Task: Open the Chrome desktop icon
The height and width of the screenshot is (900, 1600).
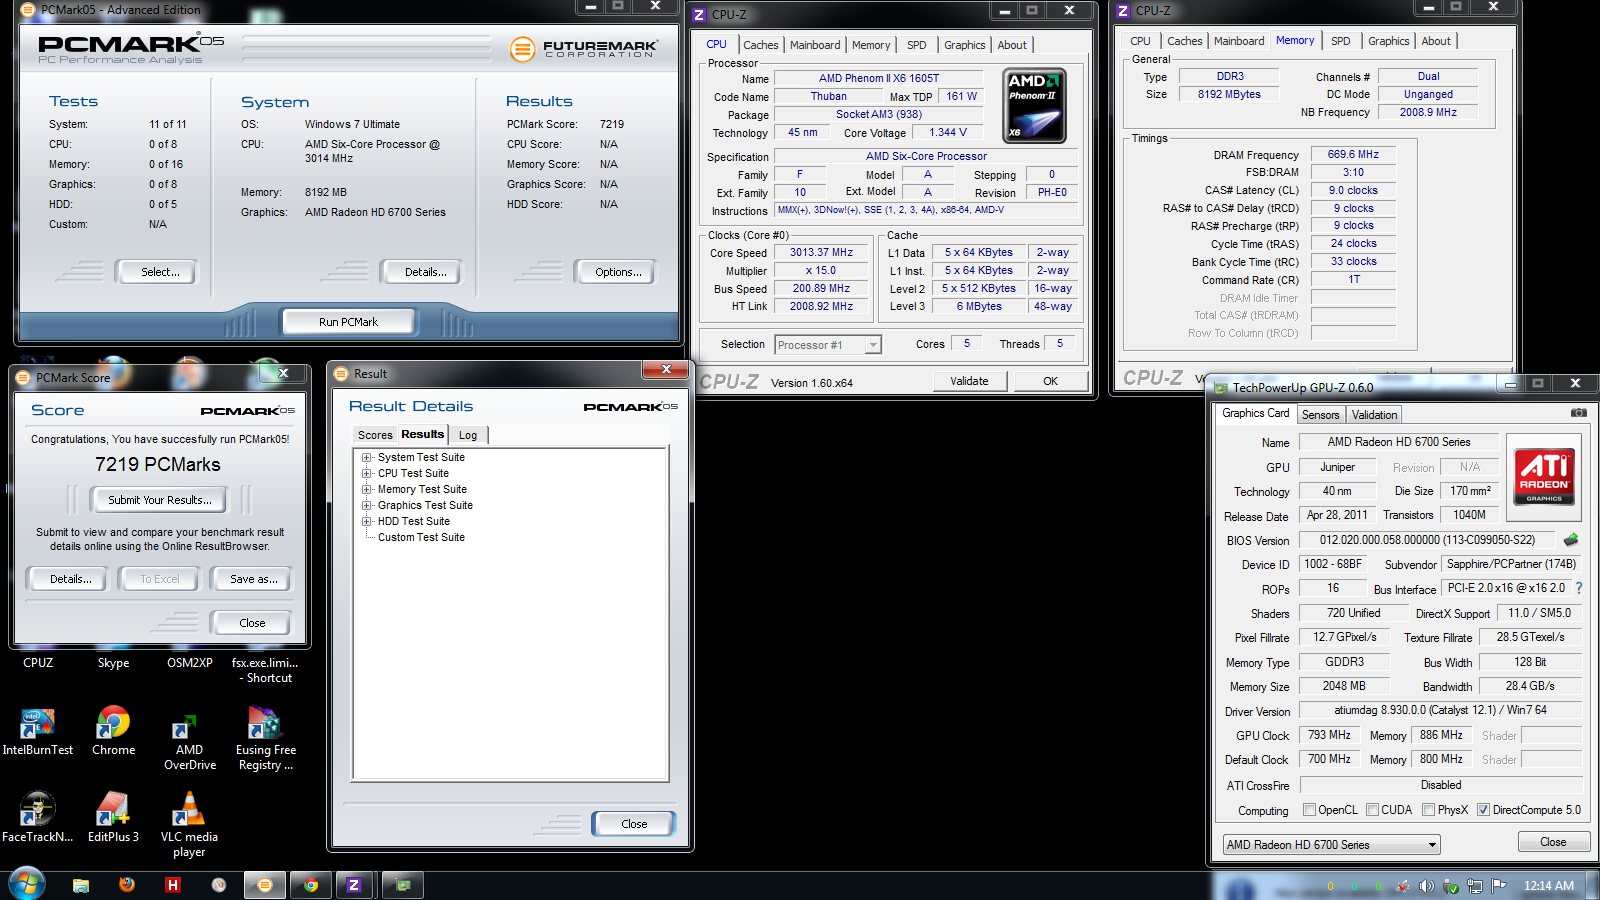Action: coord(114,732)
